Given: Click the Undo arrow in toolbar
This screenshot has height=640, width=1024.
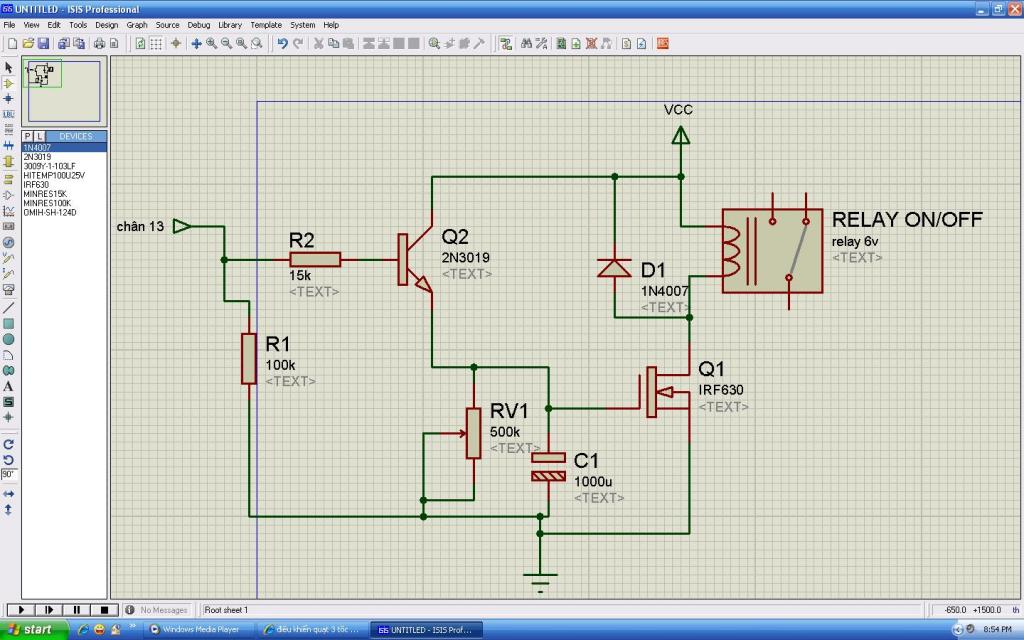Looking at the screenshot, I should pyautogui.click(x=282, y=44).
